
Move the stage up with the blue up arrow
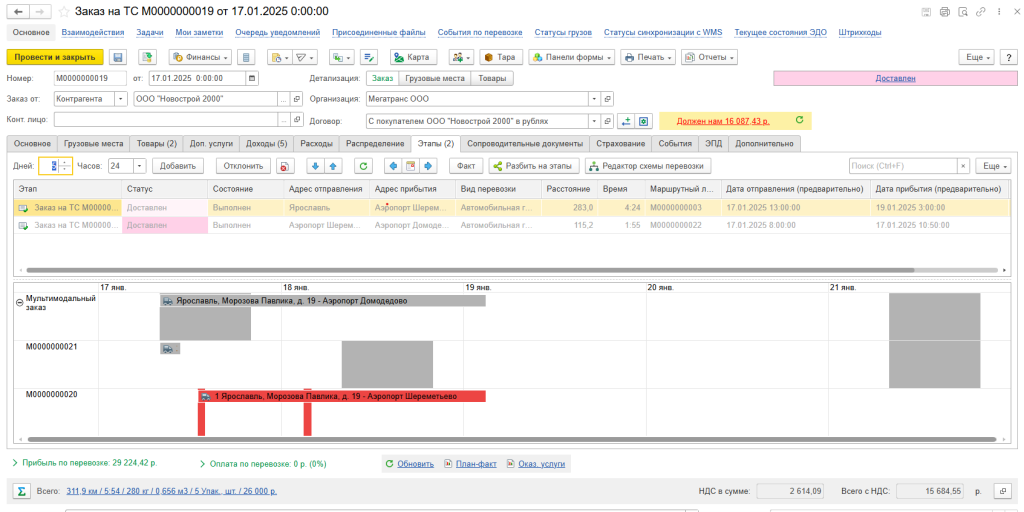pyautogui.click(x=334, y=166)
